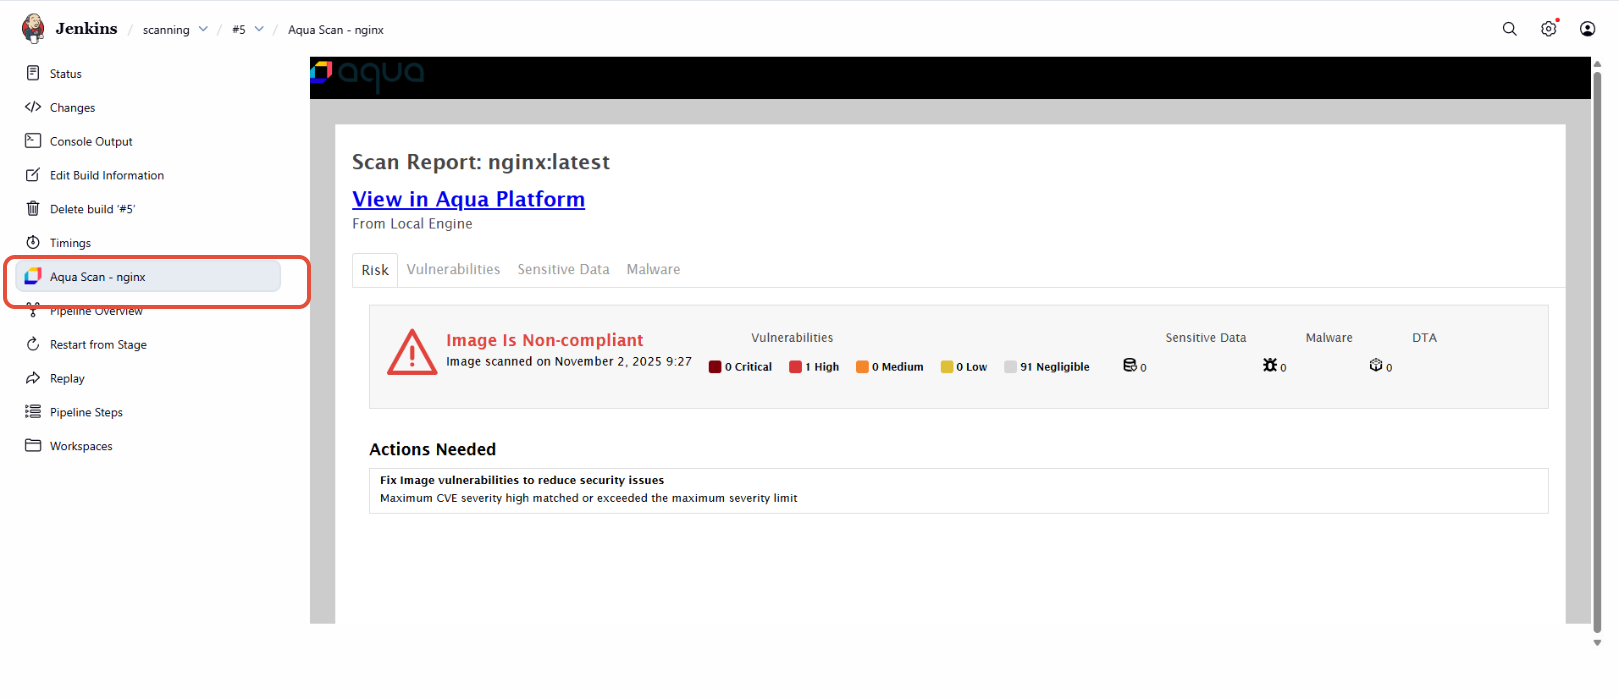
Task: Click the Sensitive Data database icon
Action: pyautogui.click(x=1129, y=365)
